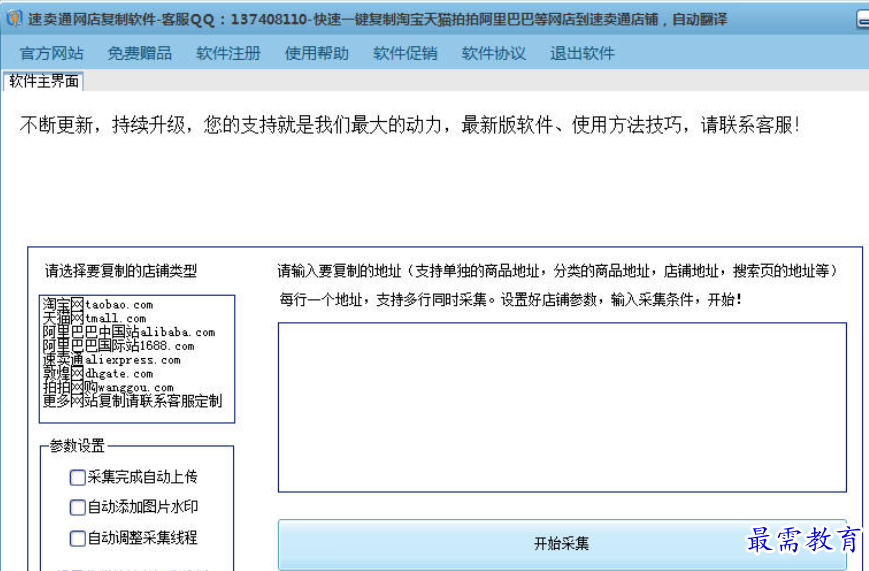Screen dimensions: 869x571
Task: Select 天猫网 tmall.com in list
Action: (94, 318)
